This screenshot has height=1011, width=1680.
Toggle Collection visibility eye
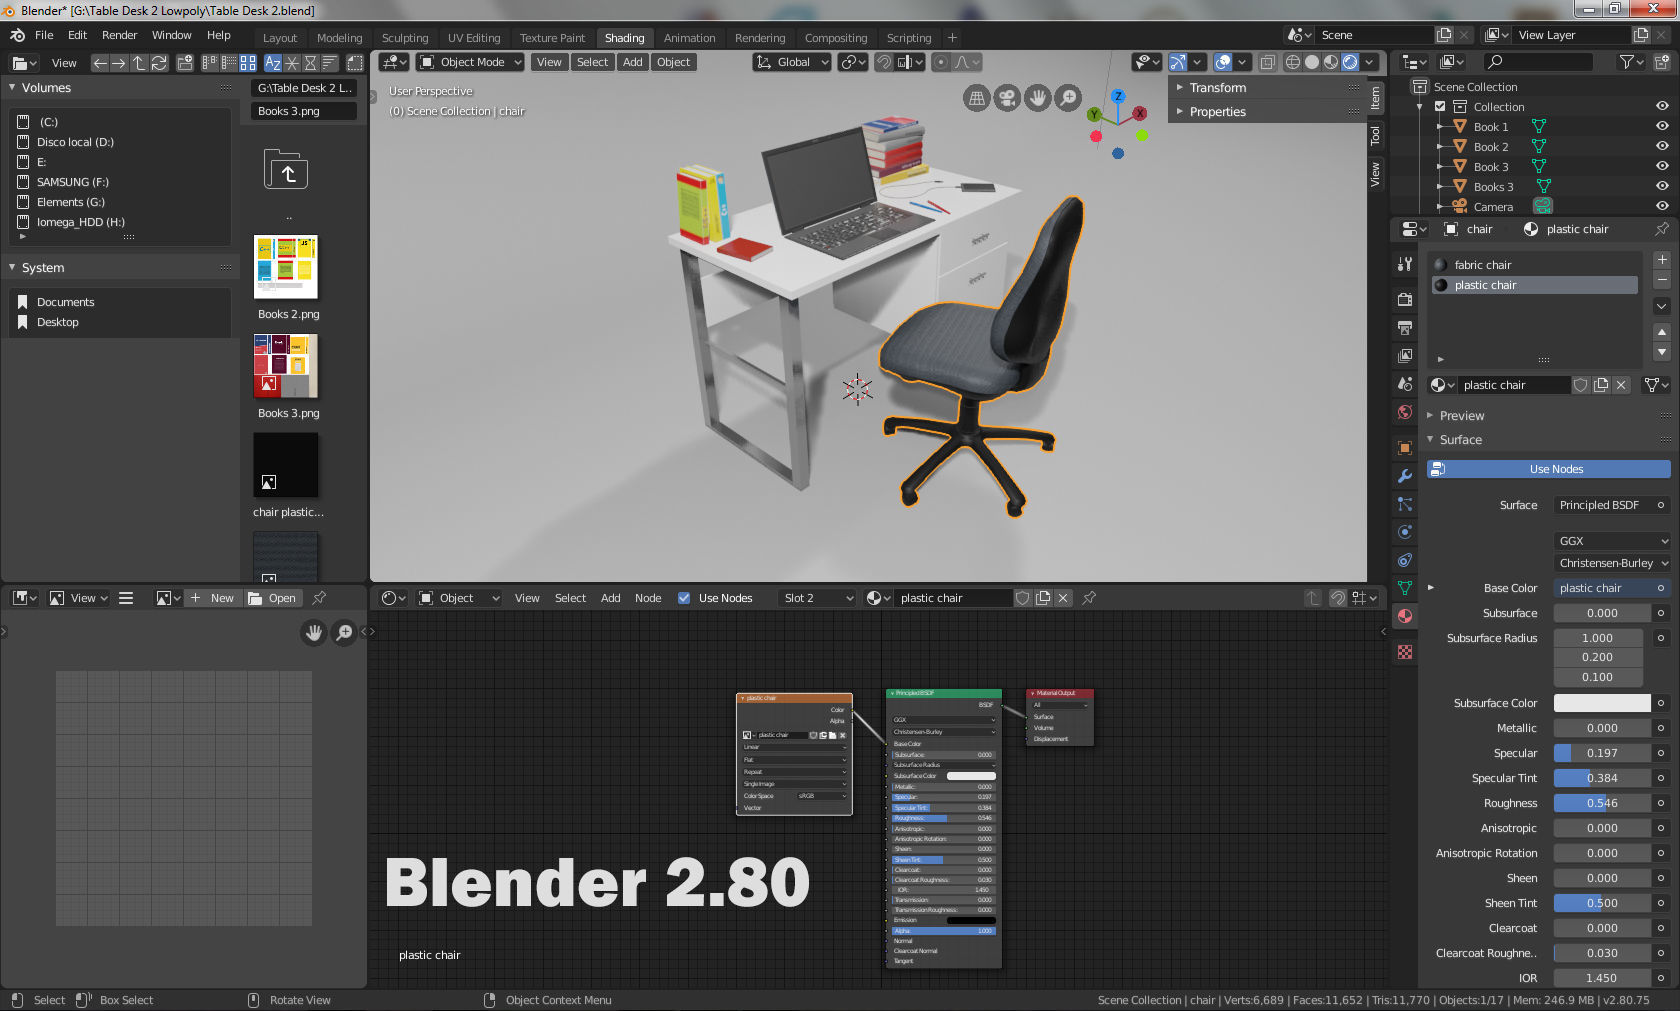click(1662, 107)
